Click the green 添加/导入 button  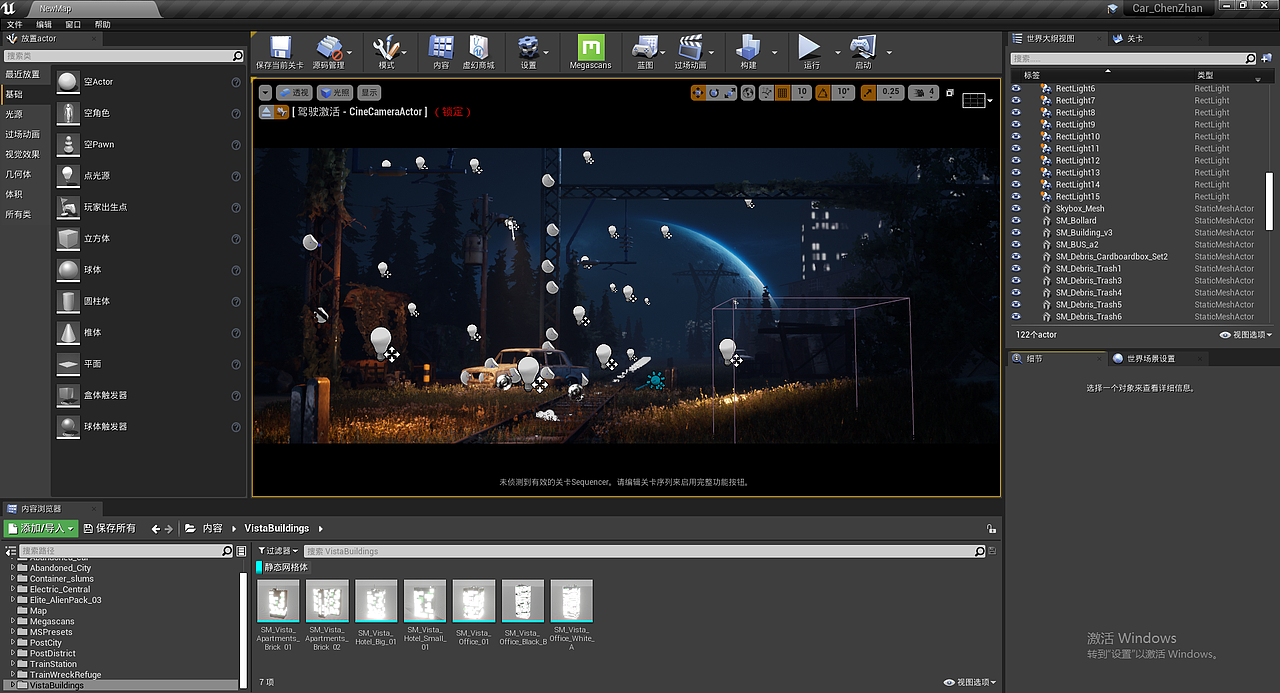[x=40, y=527]
